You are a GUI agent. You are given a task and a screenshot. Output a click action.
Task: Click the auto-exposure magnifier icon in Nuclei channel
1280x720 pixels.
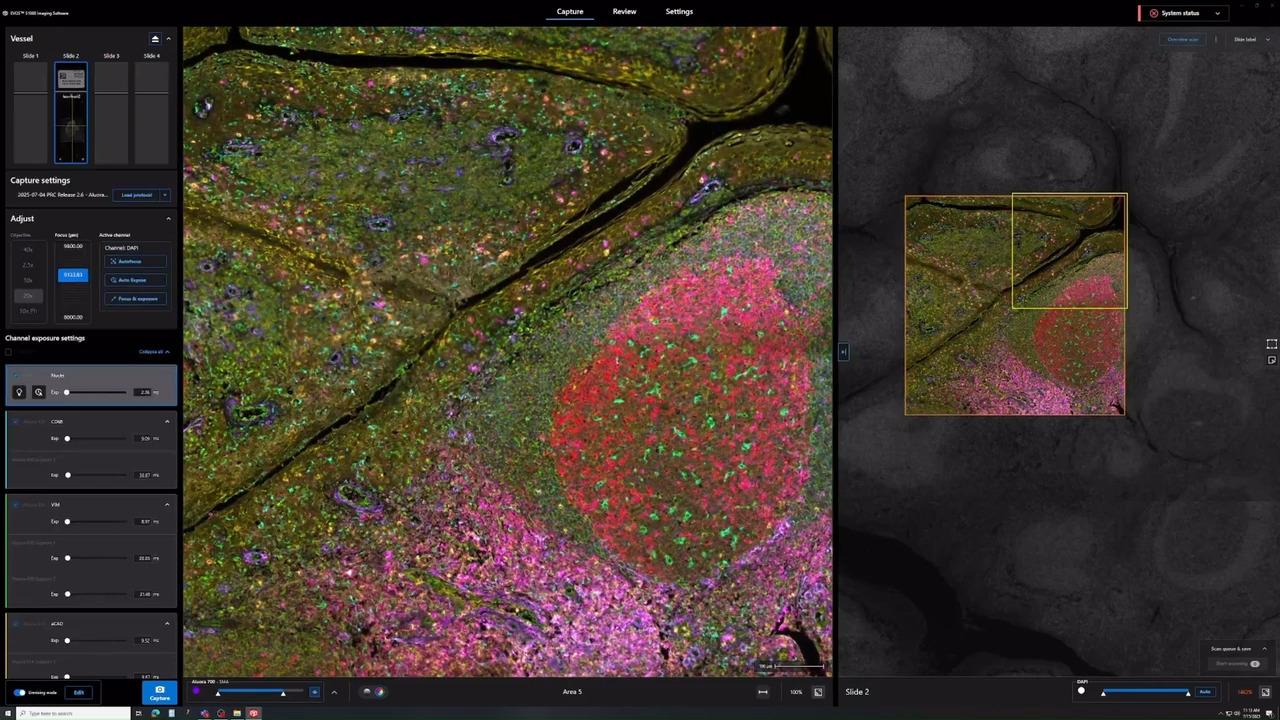pos(38,392)
